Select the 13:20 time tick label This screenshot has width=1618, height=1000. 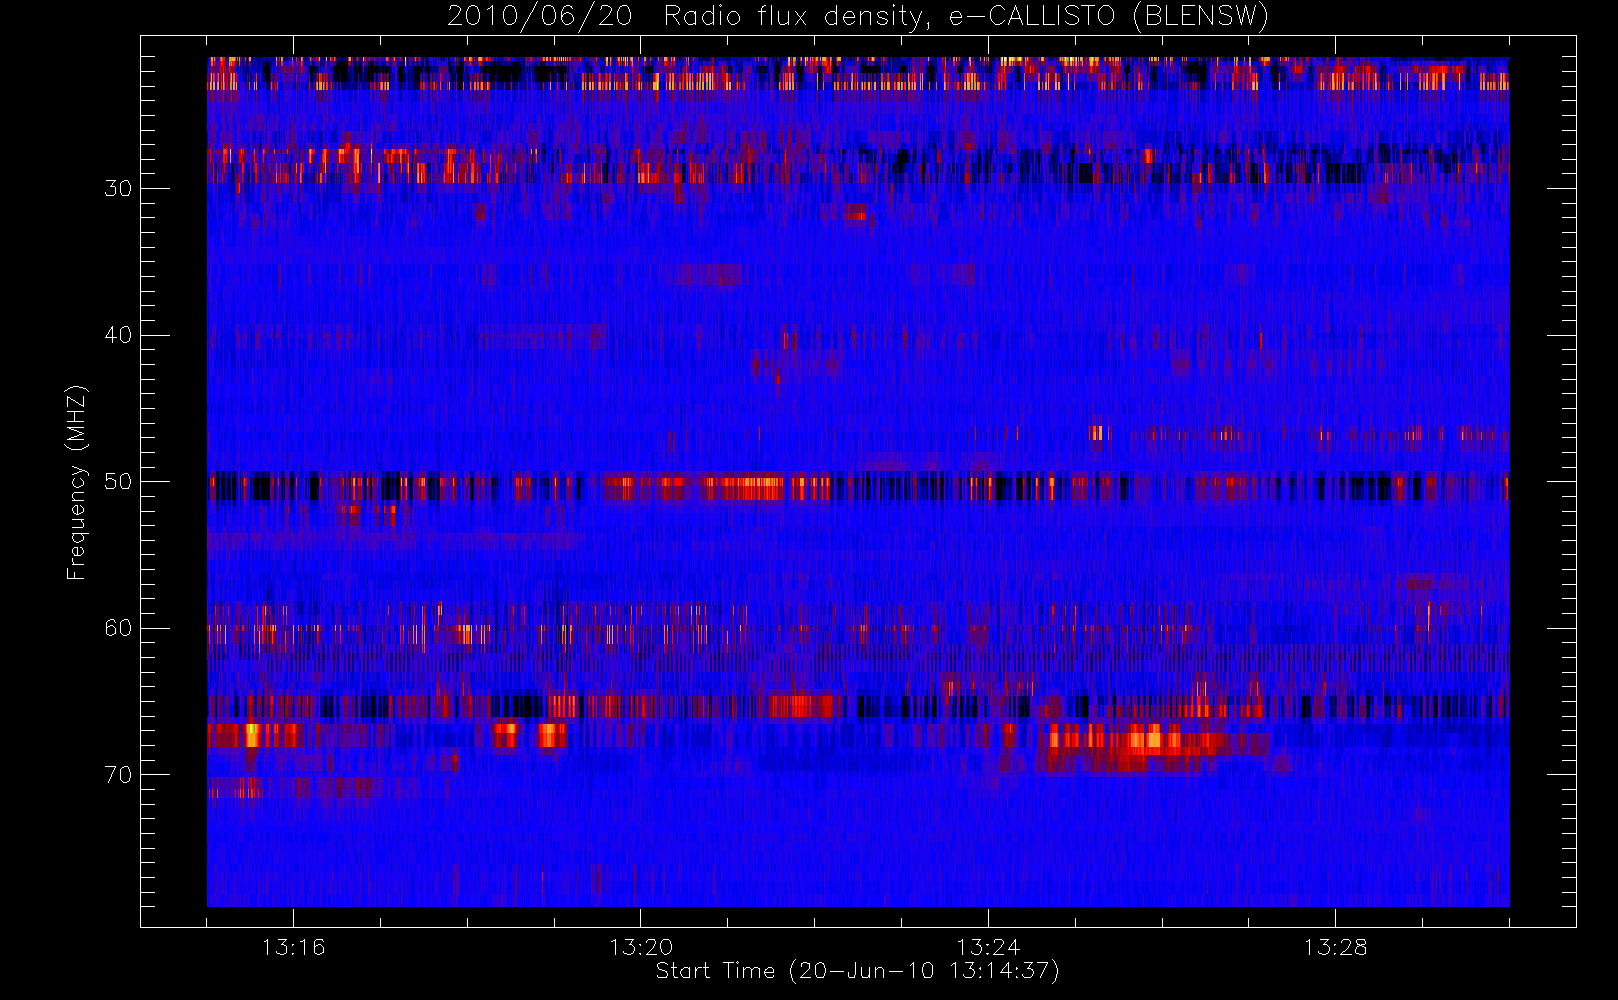pos(641,947)
